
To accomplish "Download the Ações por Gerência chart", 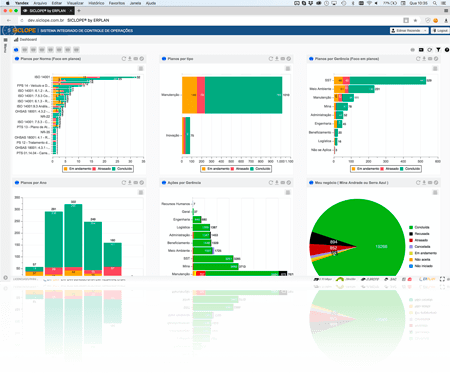I will click(x=277, y=183).
